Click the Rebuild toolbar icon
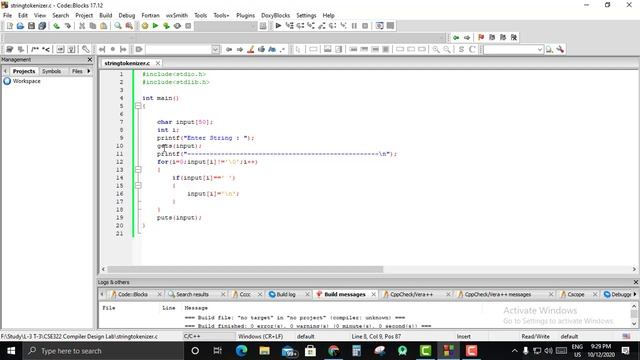640x360 pixels. pyautogui.click(x=177, y=26)
